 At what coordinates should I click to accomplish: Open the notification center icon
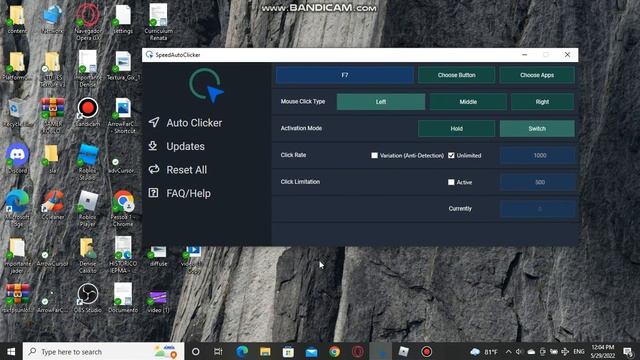[629, 351]
